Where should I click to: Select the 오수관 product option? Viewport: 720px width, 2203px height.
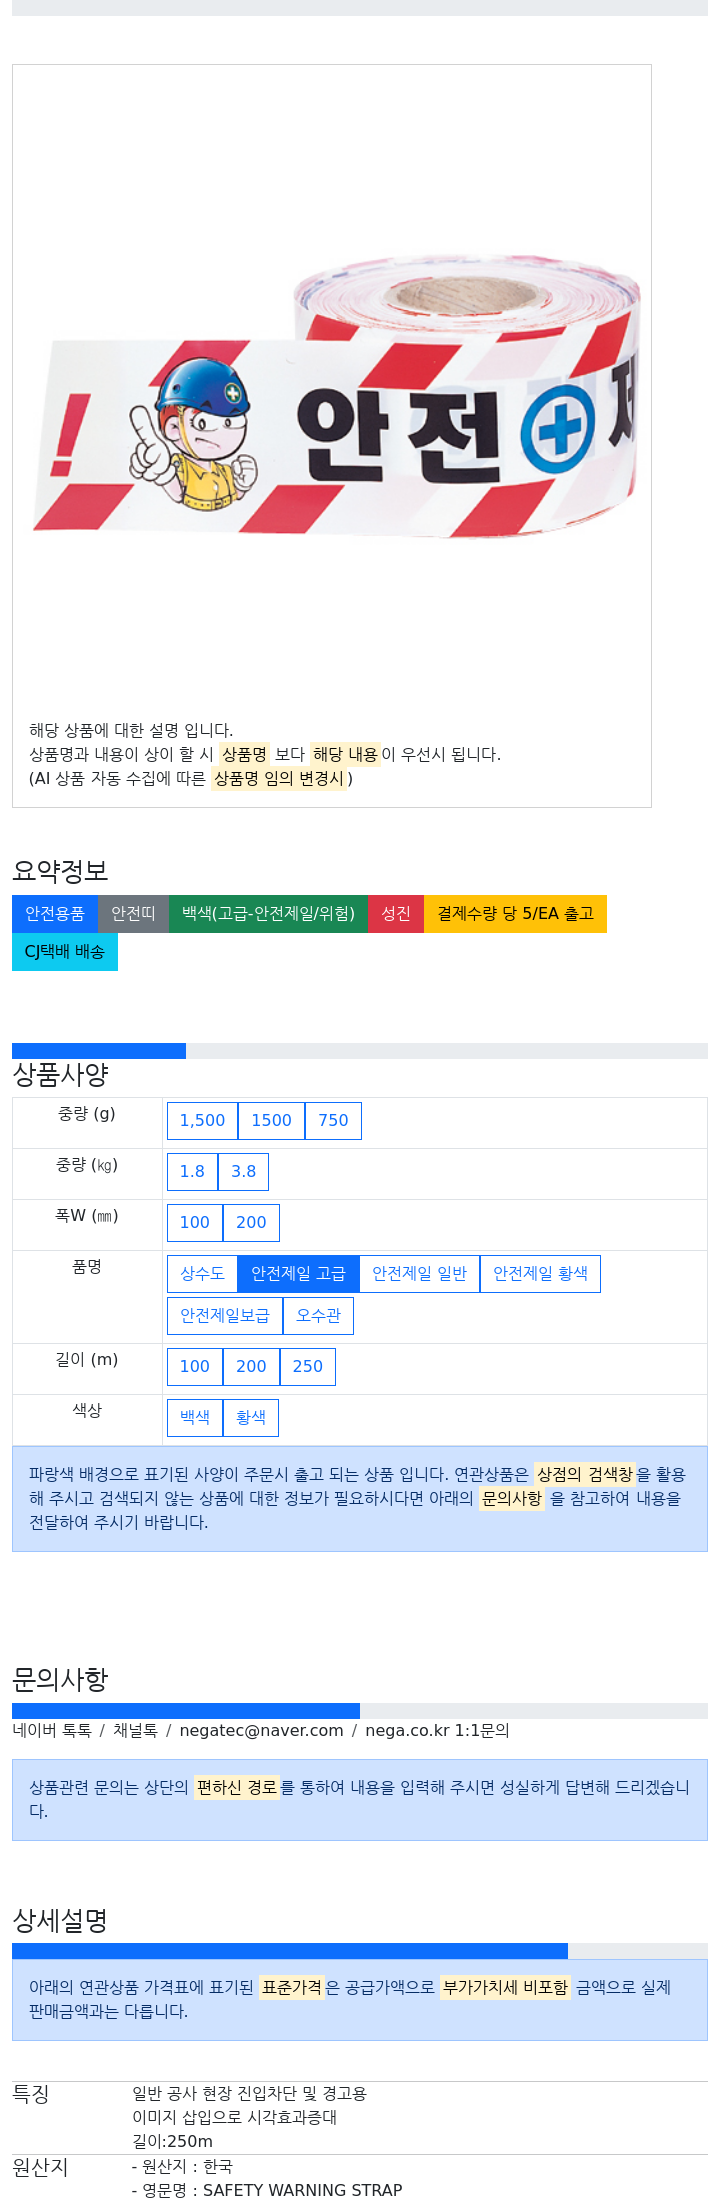[x=318, y=1316]
